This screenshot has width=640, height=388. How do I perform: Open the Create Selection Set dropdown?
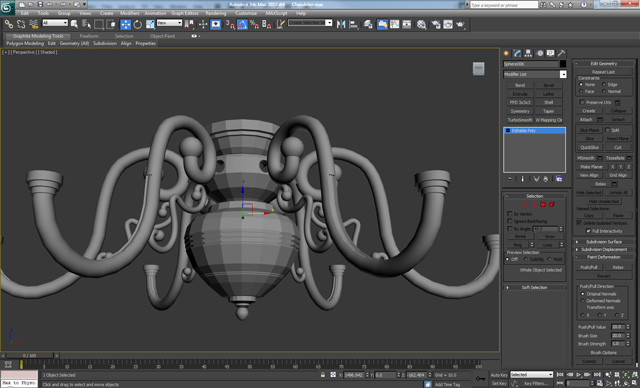point(310,23)
